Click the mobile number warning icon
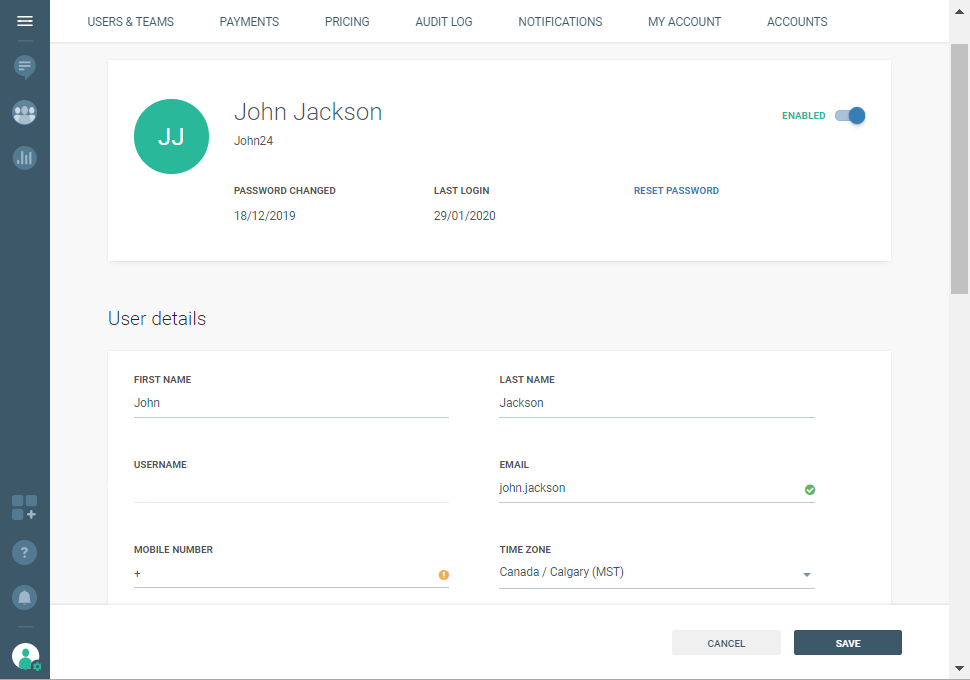 tap(443, 575)
